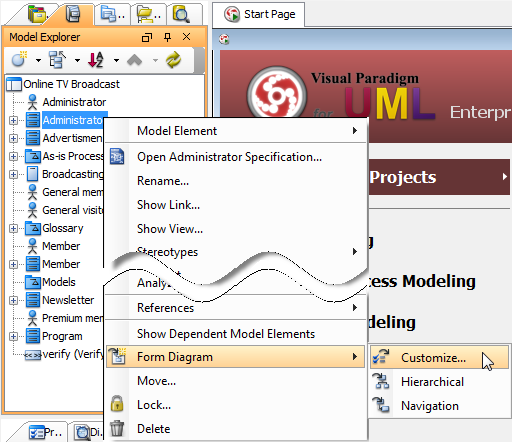Viewport: 512px width, 442px height.
Task: Click the New Model Element toolbar icon
Action: 19,59
